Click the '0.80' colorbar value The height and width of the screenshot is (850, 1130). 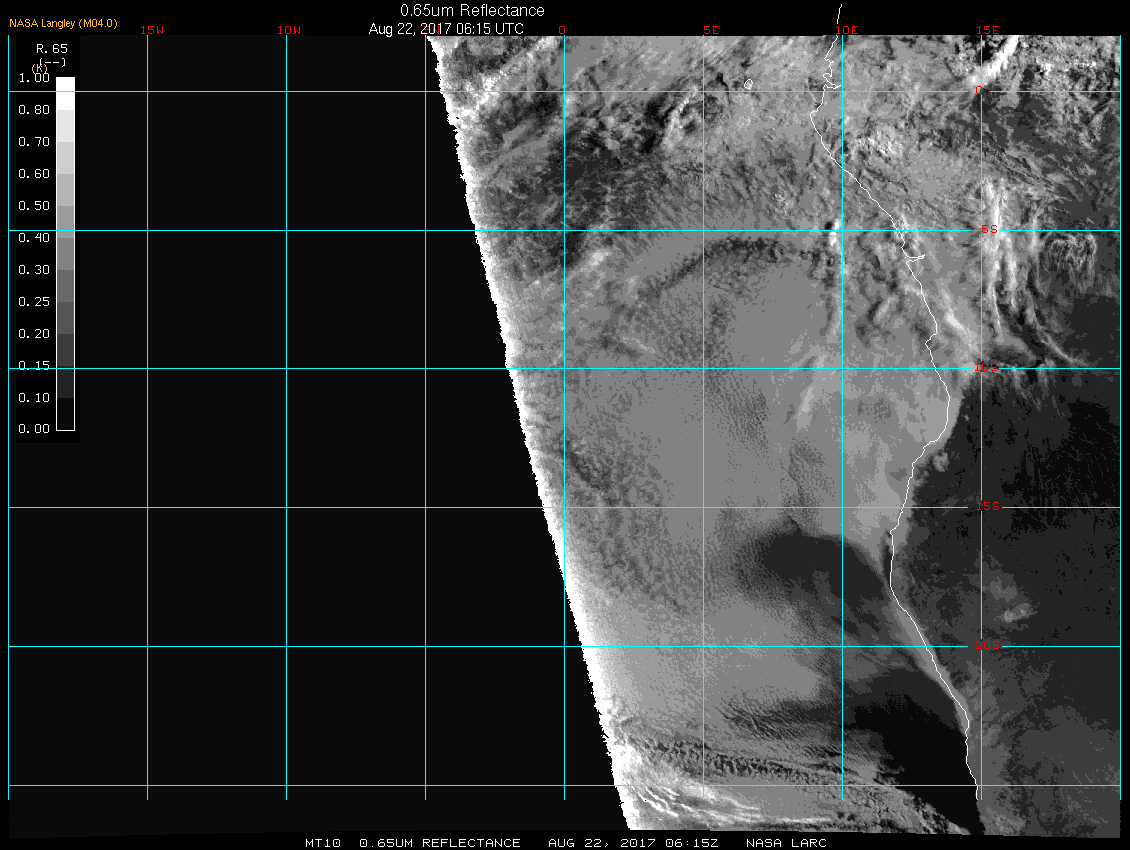click(34, 110)
